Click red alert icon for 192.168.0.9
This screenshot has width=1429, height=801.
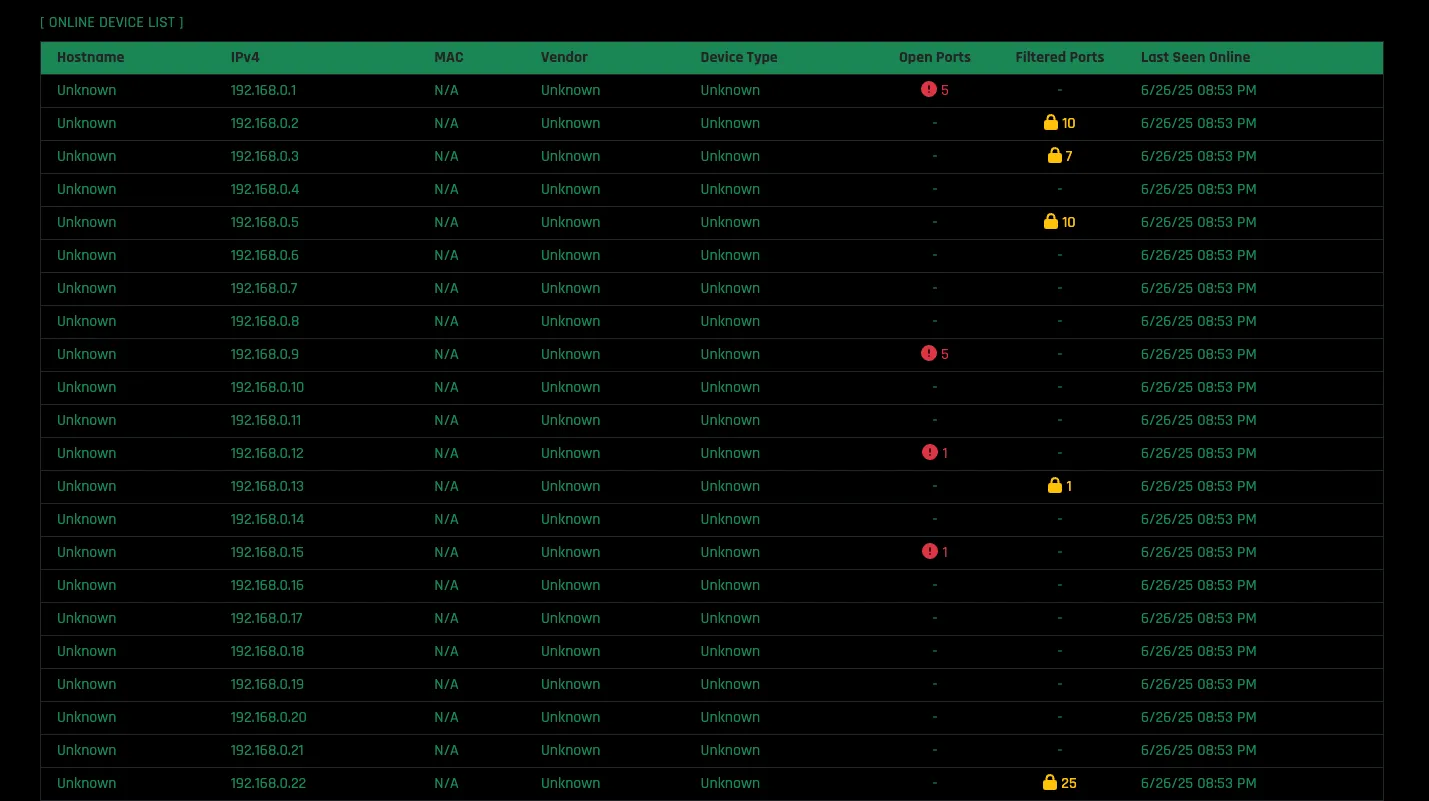pos(928,354)
